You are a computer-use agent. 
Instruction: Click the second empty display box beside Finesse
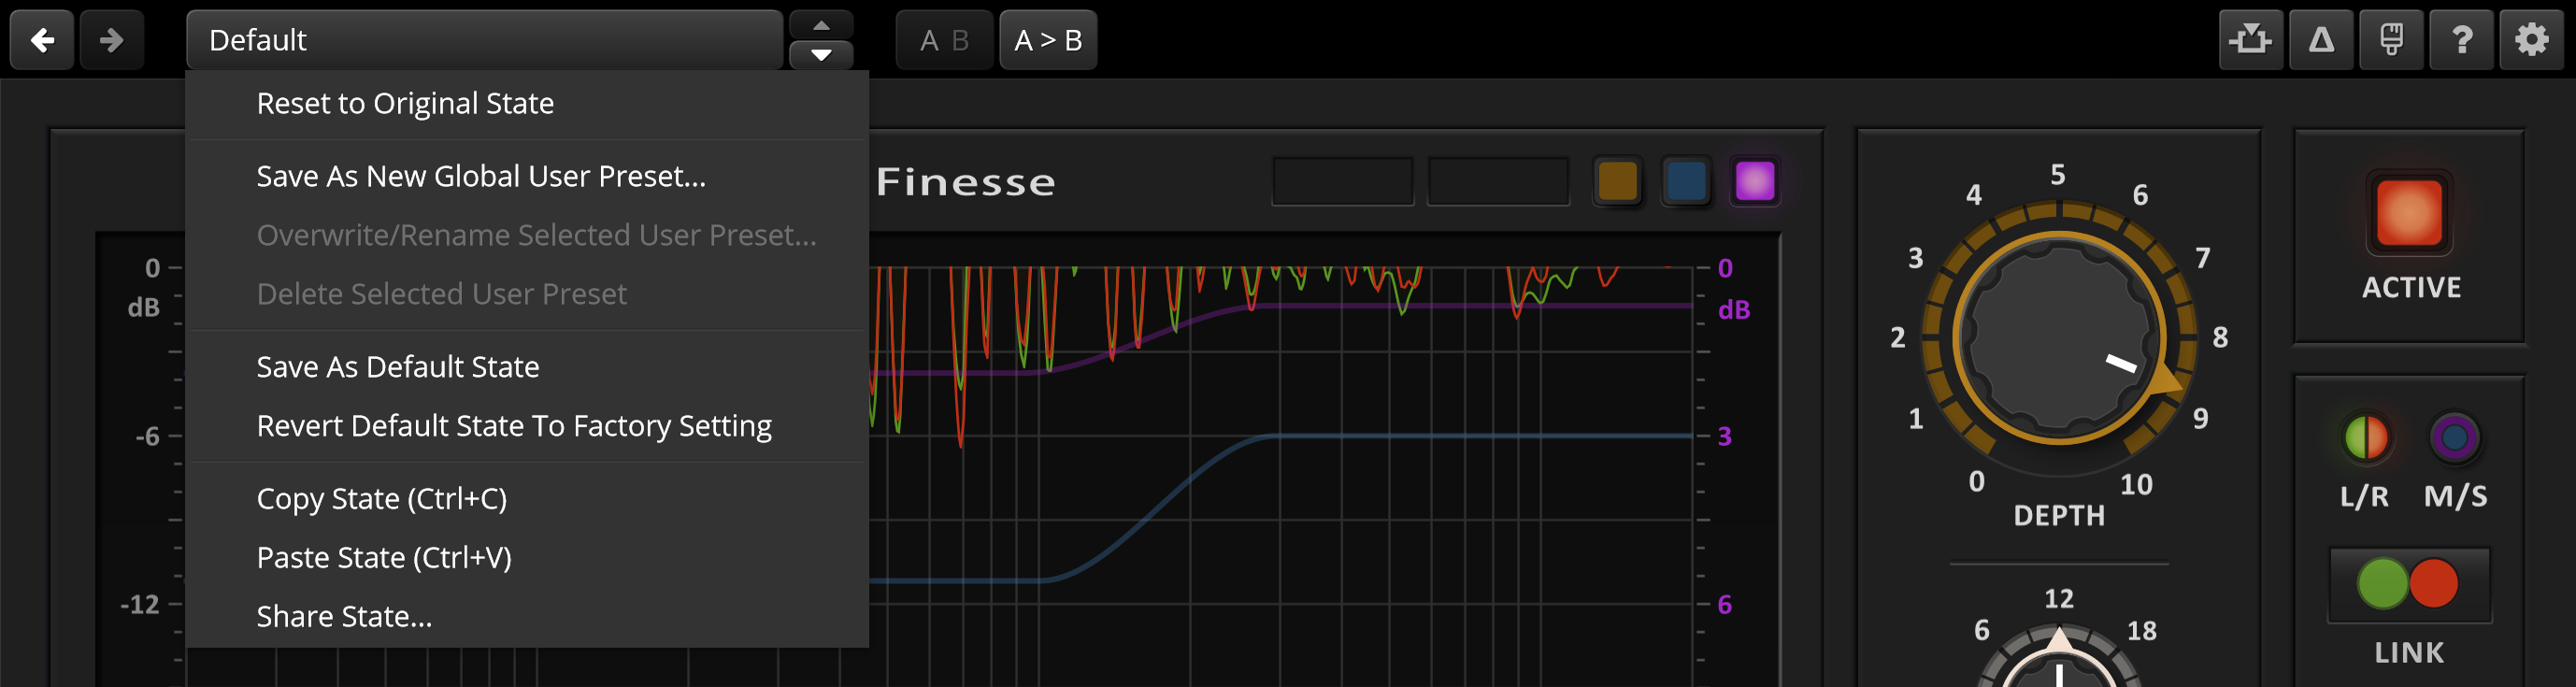tap(1498, 182)
